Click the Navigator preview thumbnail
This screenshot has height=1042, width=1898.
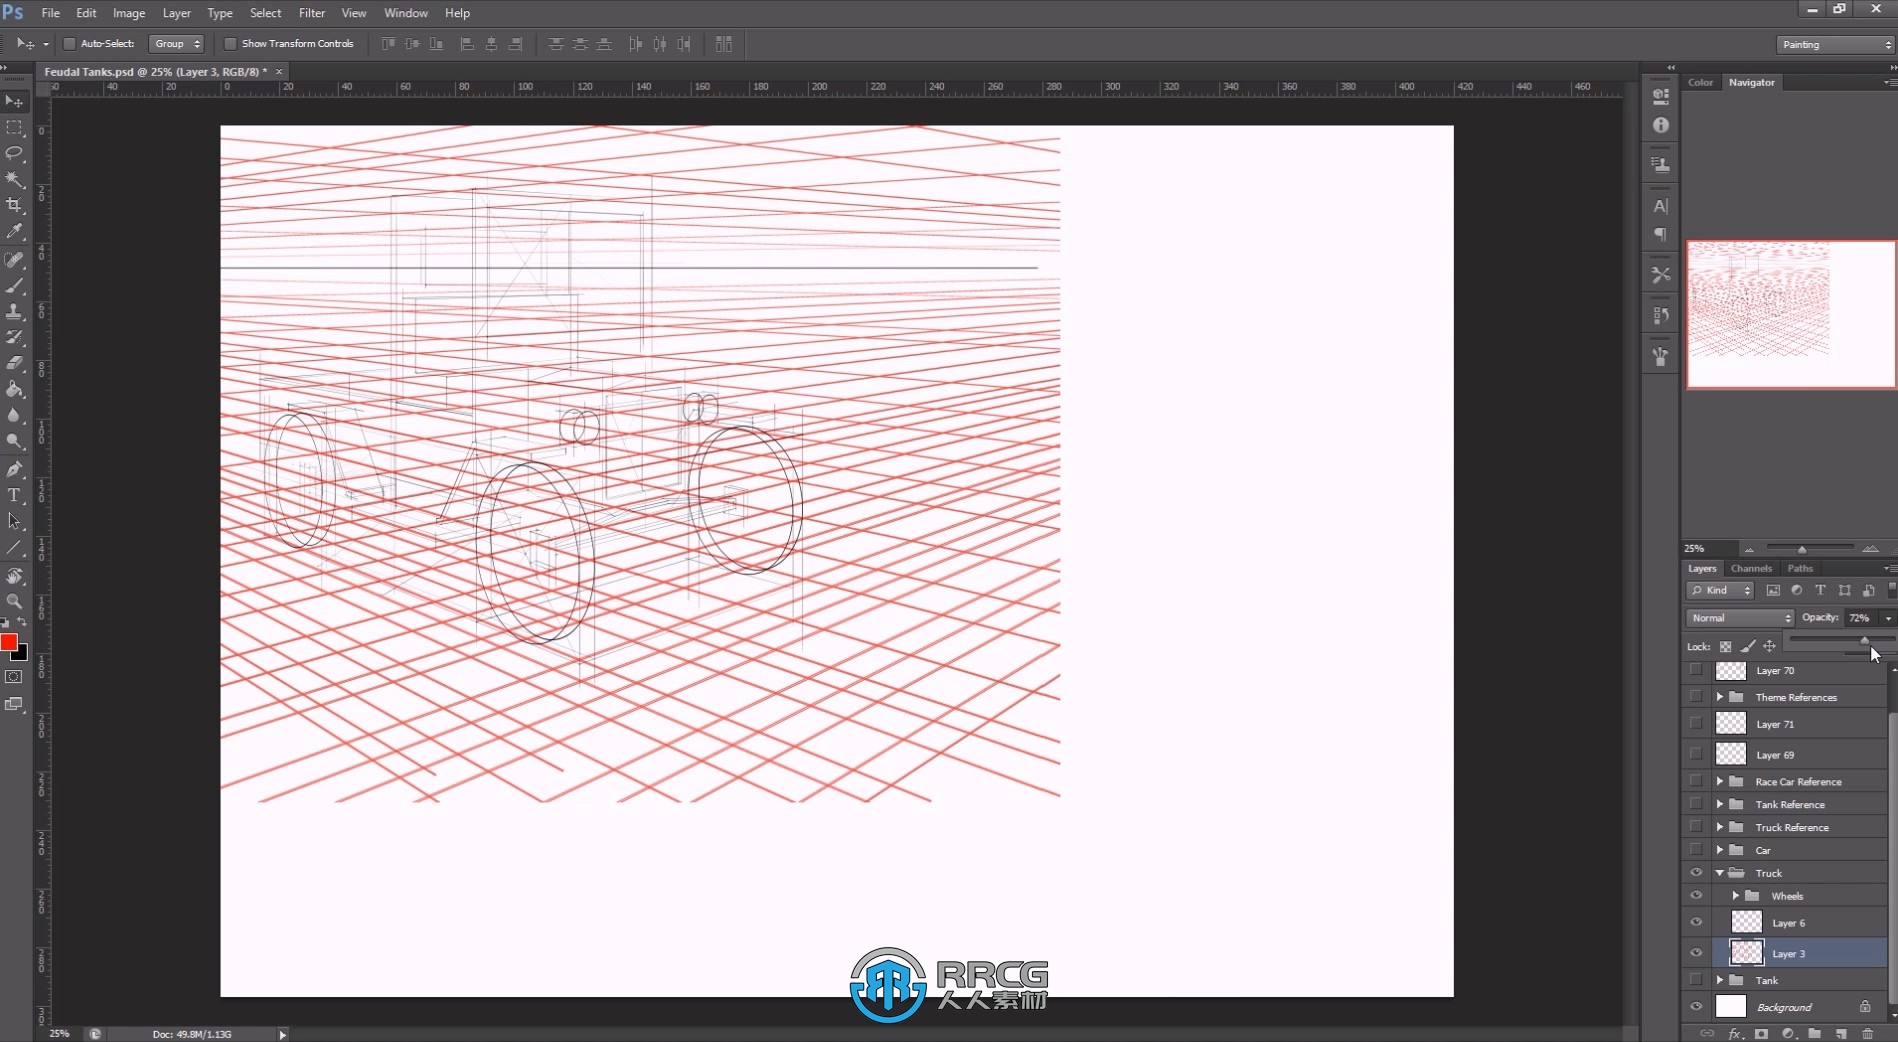tap(1790, 314)
